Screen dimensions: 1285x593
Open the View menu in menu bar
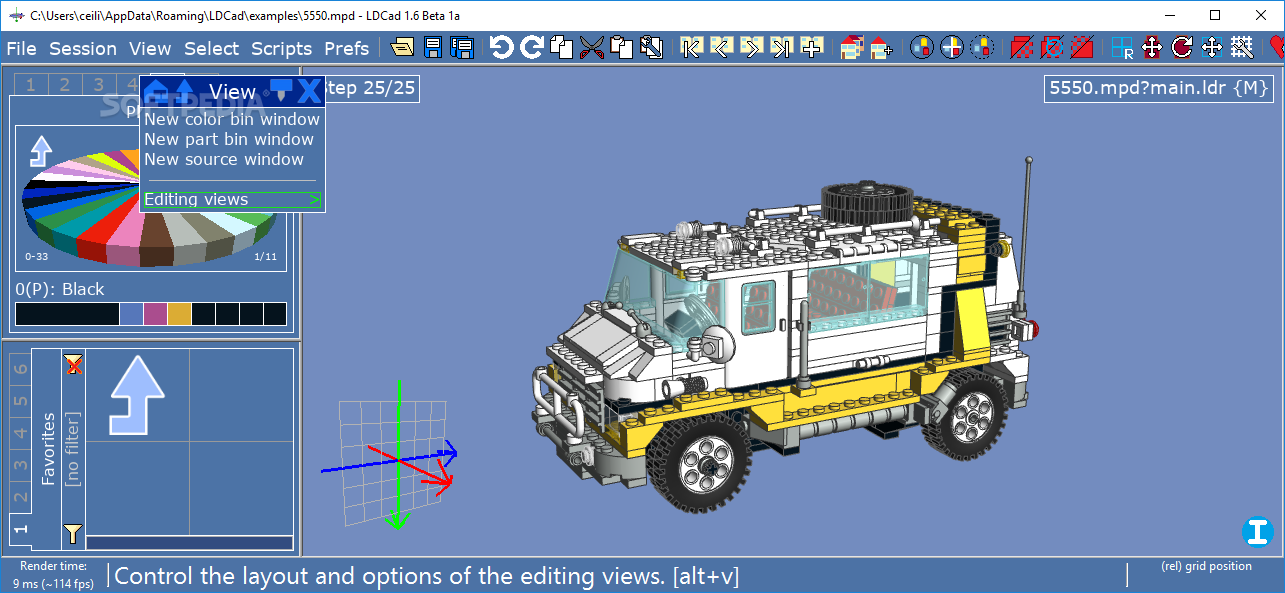pyautogui.click(x=150, y=48)
